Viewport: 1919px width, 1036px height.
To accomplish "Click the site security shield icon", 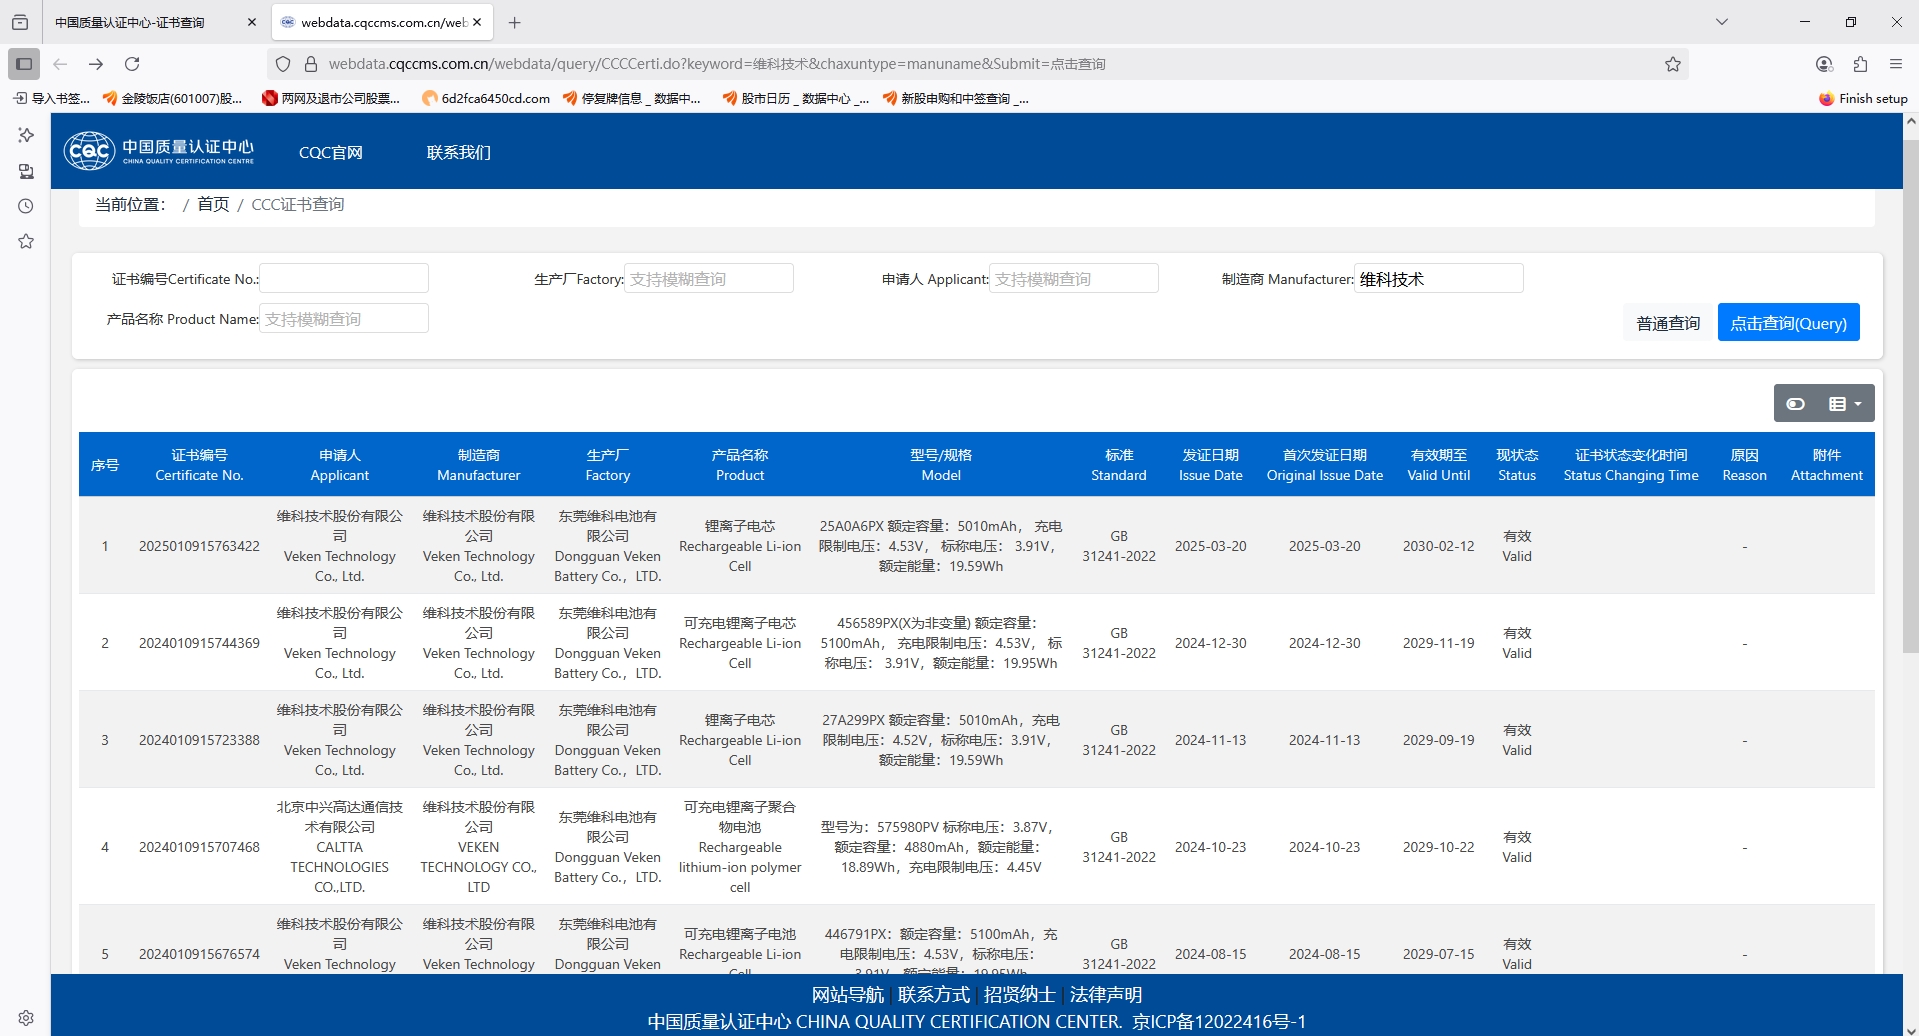I will pos(283,64).
